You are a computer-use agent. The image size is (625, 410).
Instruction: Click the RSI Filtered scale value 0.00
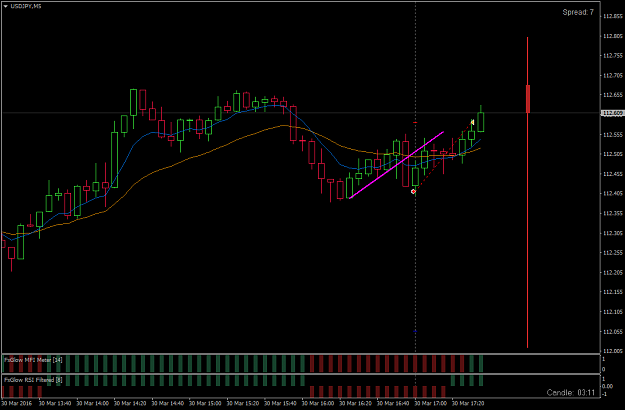coord(607,386)
